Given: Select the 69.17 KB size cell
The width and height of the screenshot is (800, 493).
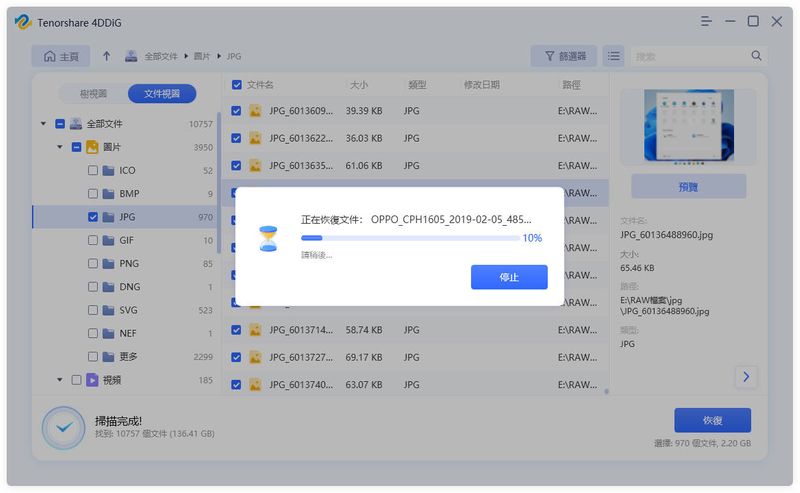Looking at the screenshot, I should (364, 357).
